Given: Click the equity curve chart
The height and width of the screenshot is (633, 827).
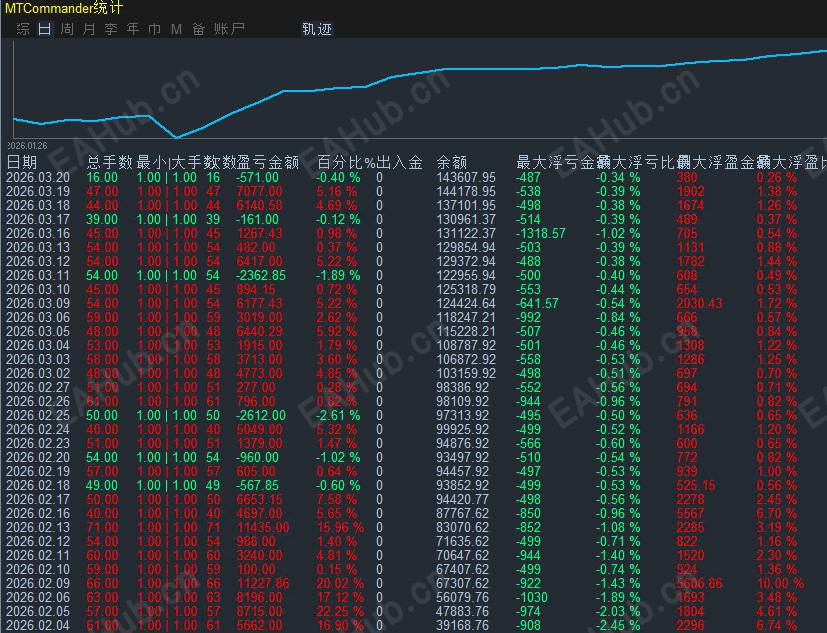Looking at the screenshot, I should [420, 90].
